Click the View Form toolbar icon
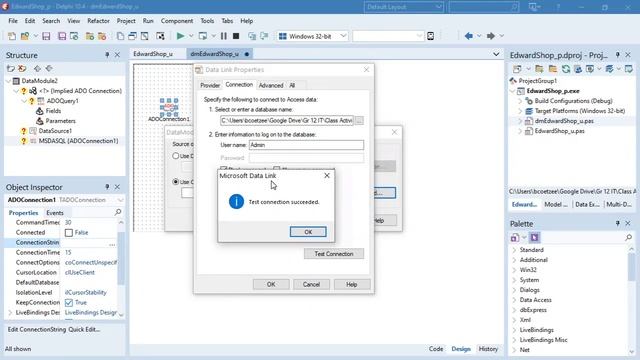This screenshot has height=360, width=640. point(132,36)
